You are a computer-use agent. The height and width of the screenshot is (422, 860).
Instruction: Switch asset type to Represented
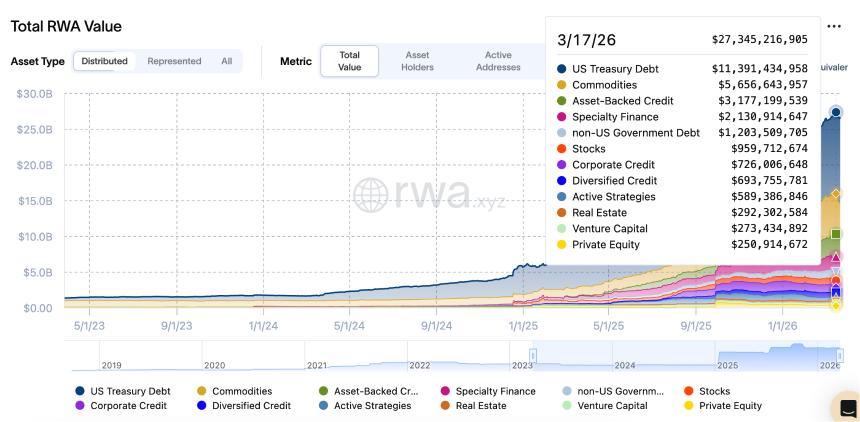(x=174, y=61)
